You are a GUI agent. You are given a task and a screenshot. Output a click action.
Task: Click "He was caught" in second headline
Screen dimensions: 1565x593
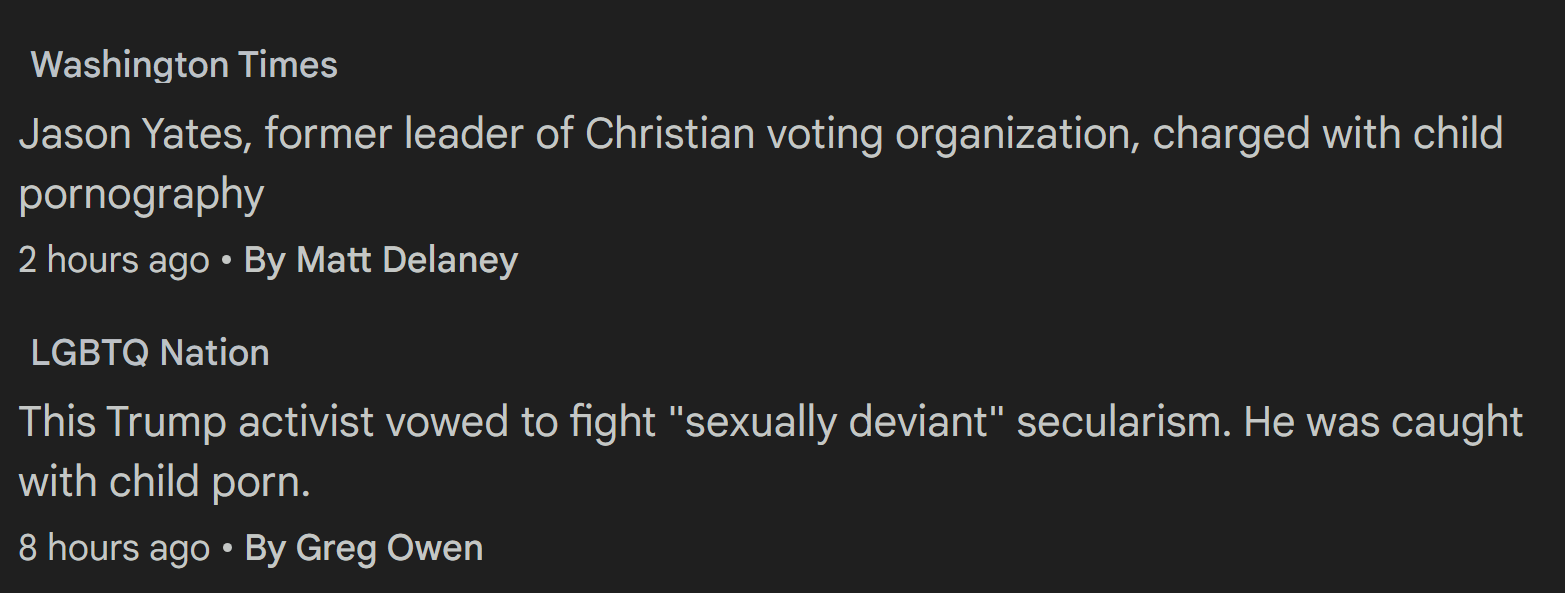point(1384,422)
